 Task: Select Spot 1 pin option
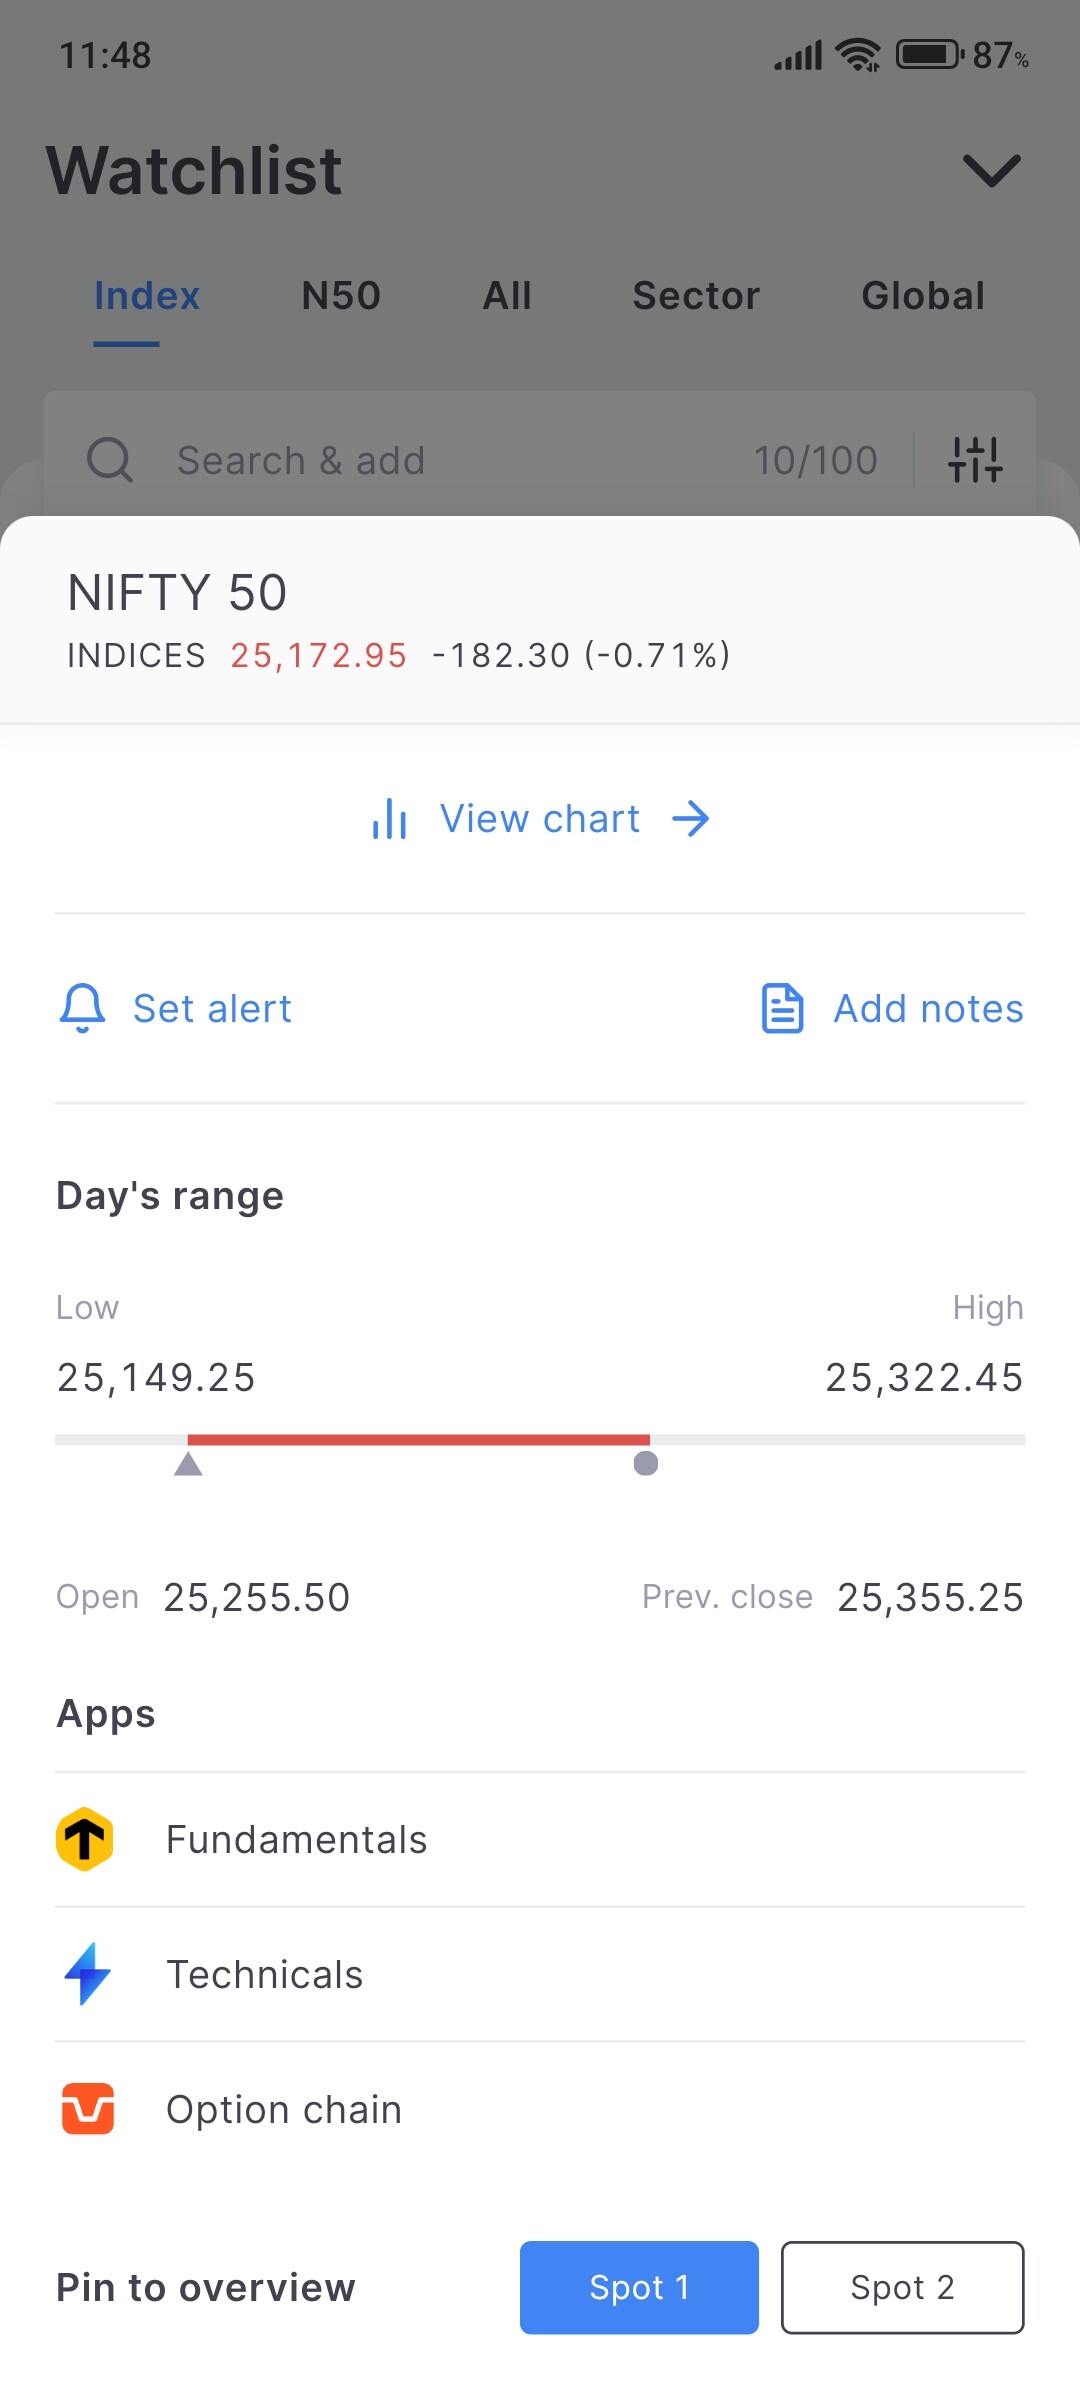click(639, 2287)
